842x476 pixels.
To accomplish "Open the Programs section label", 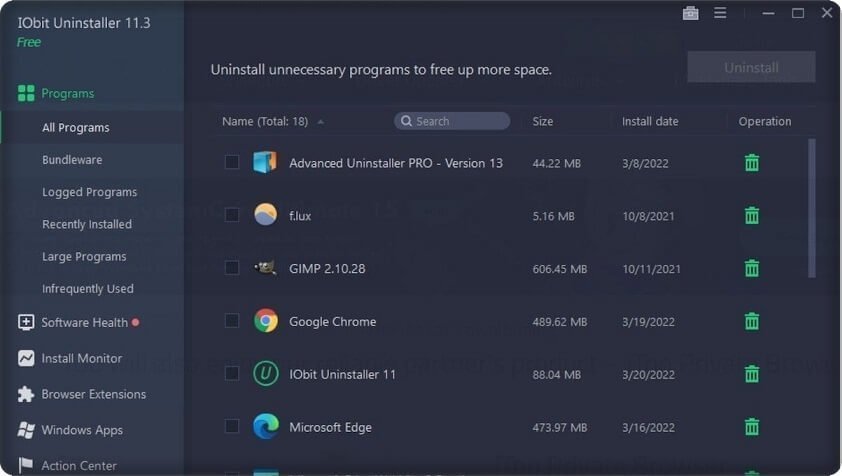I will (x=68, y=93).
